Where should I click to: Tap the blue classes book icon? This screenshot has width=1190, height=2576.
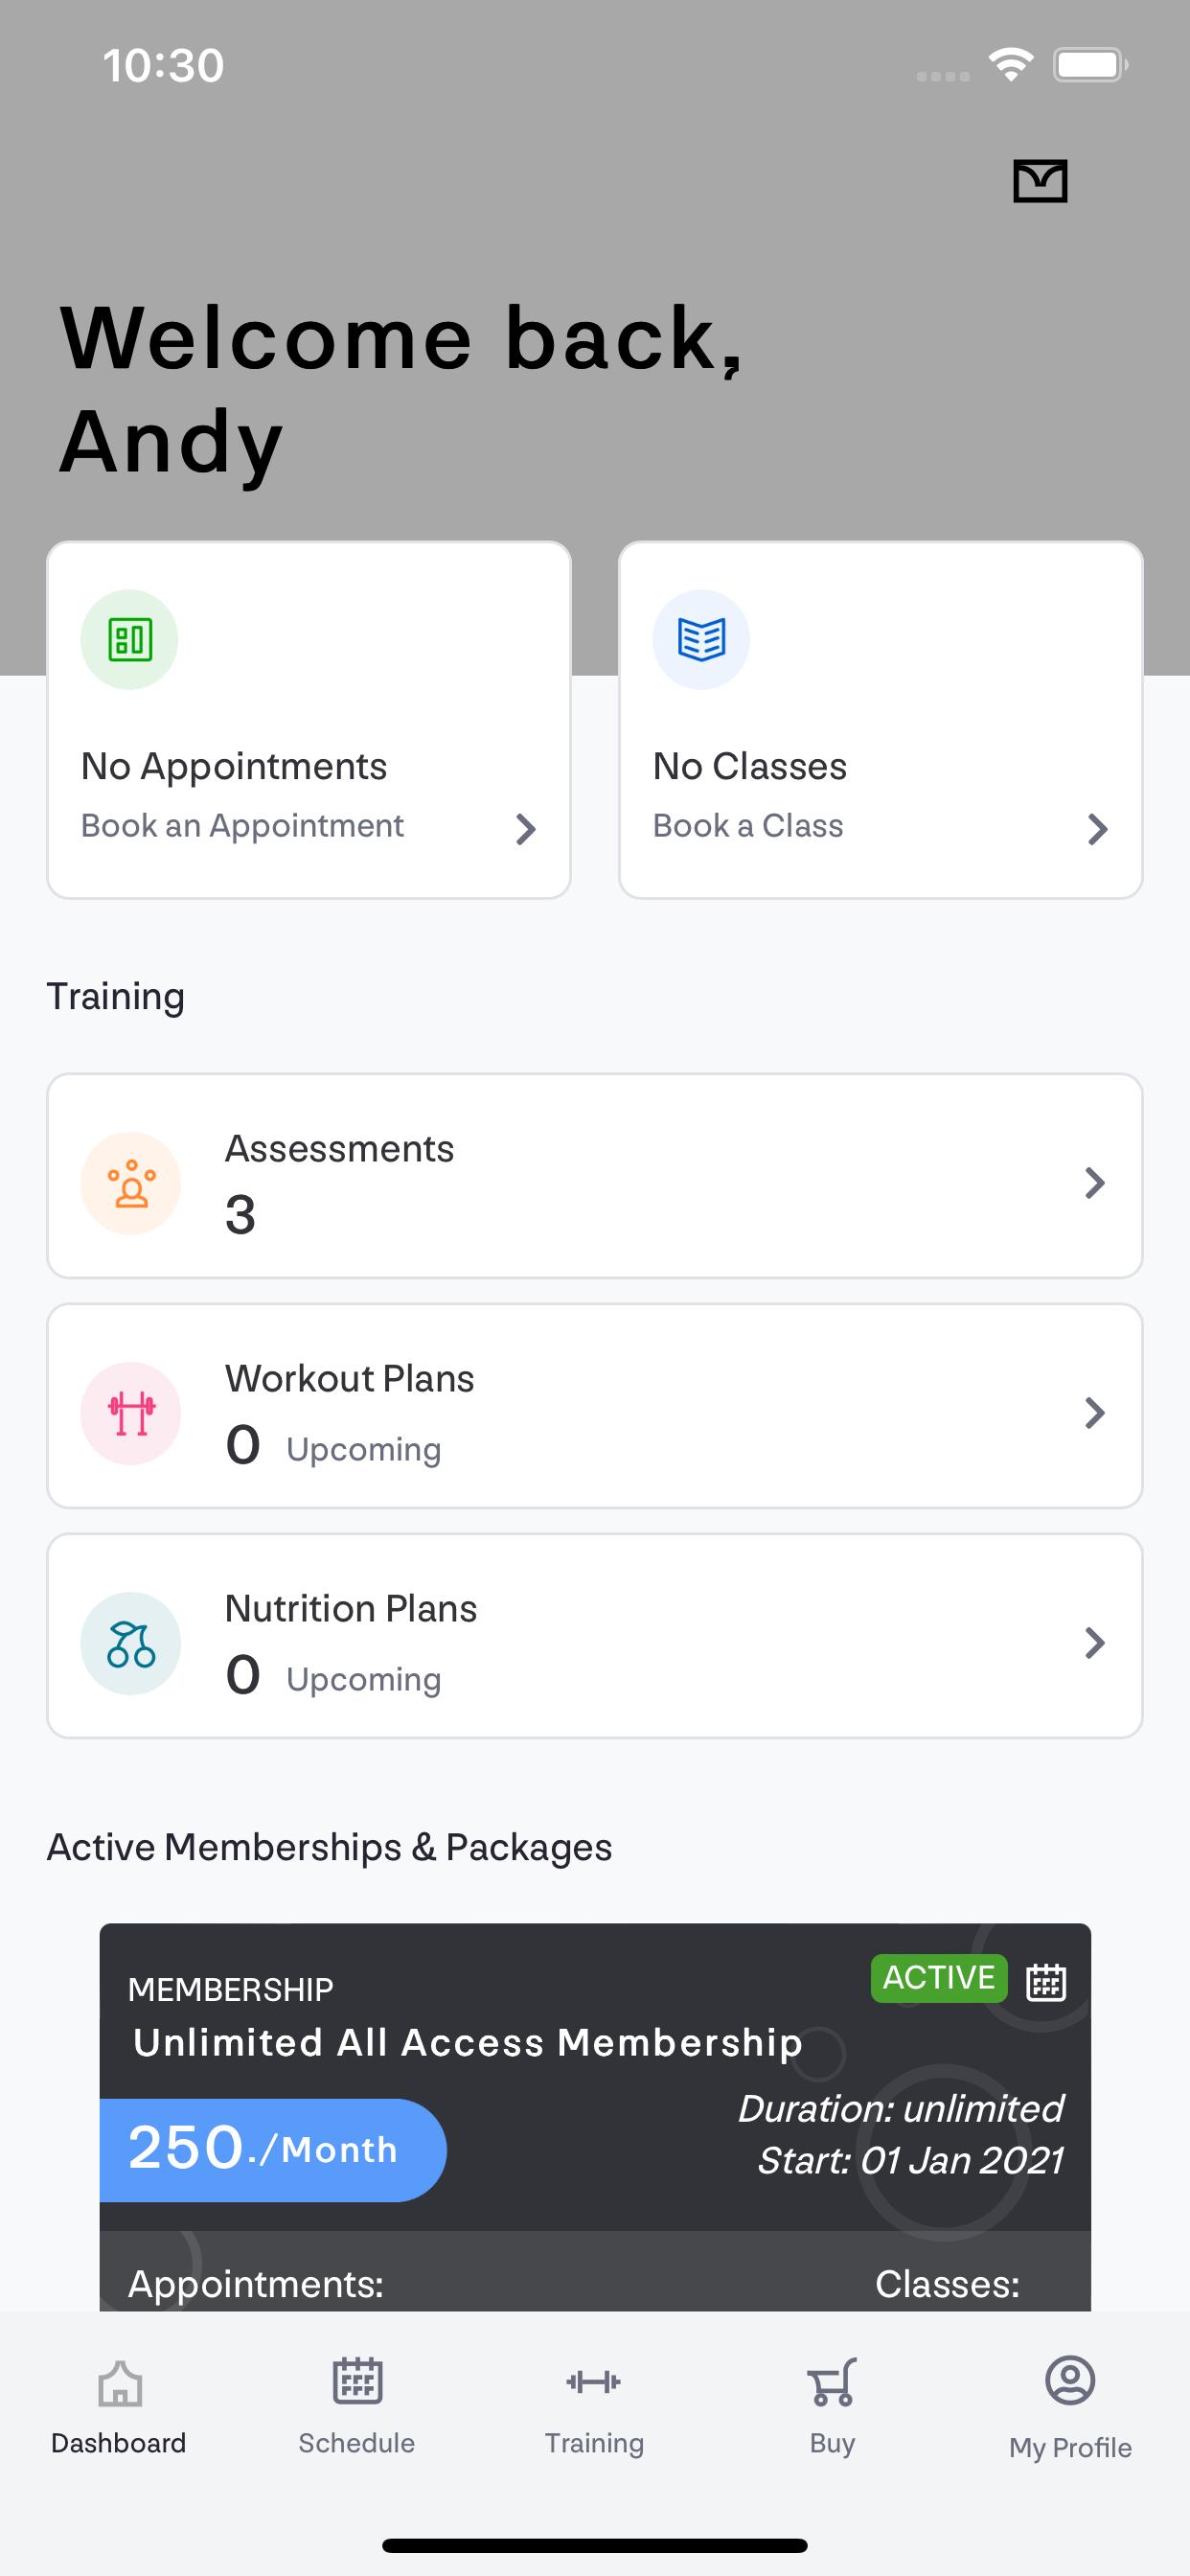[x=701, y=639]
